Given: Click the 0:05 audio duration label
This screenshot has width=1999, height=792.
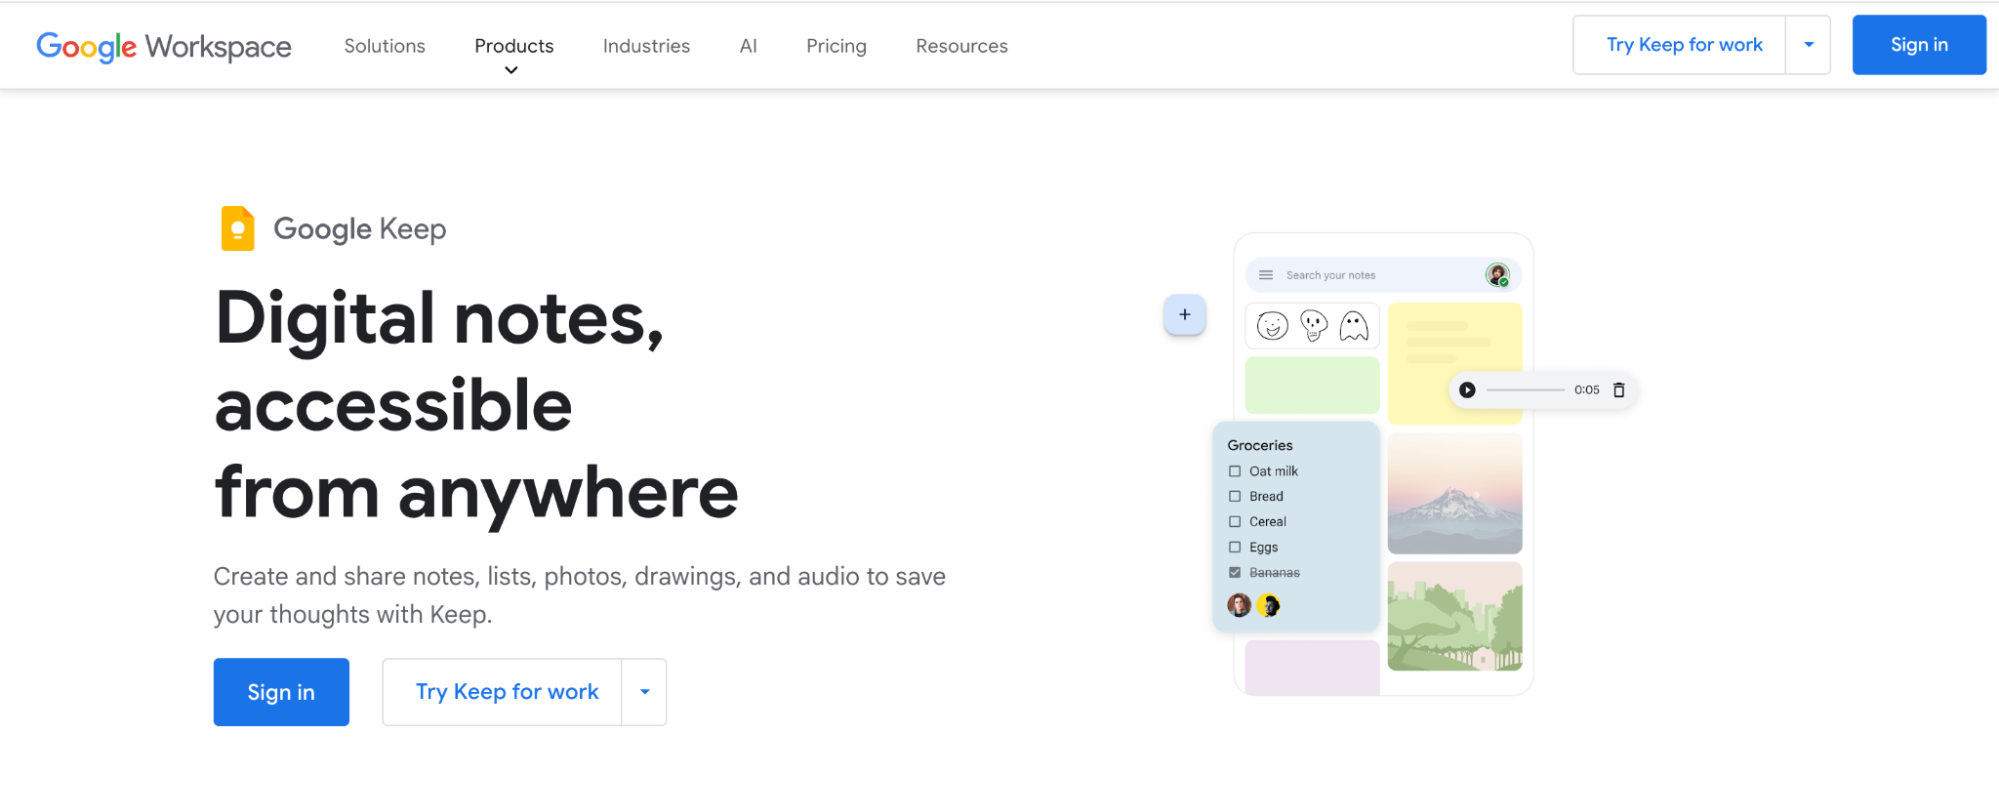Looking at the screenshot, I should pos(1586,390).
